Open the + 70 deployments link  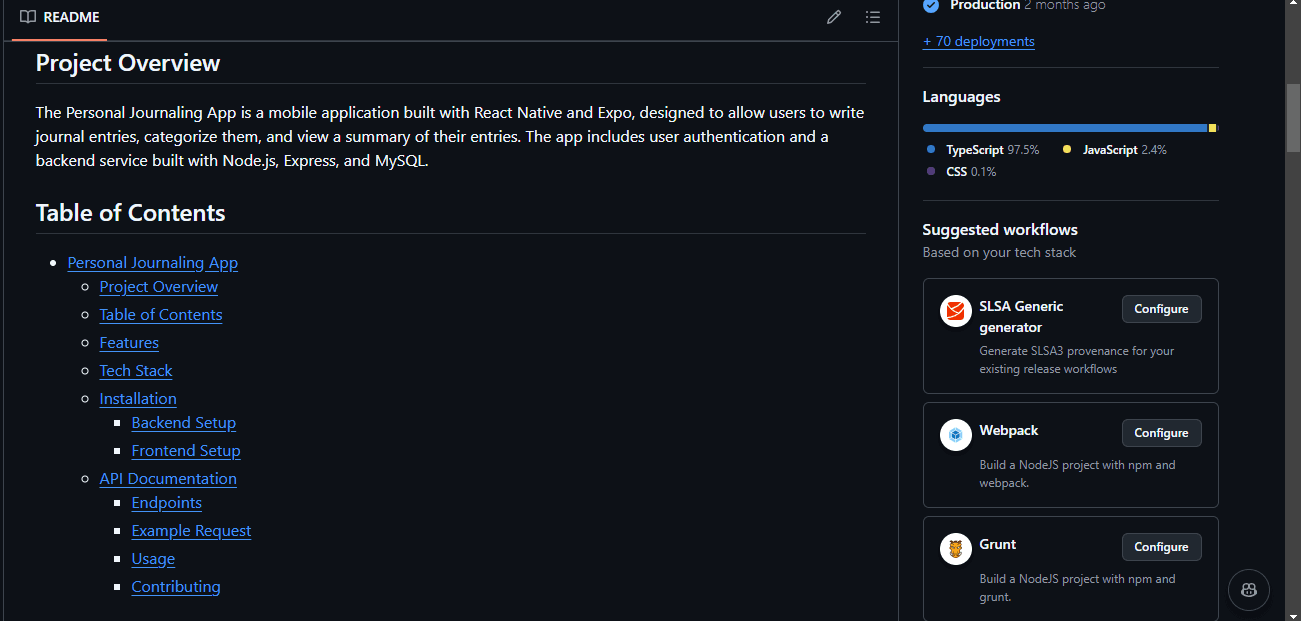coord(978,41)
